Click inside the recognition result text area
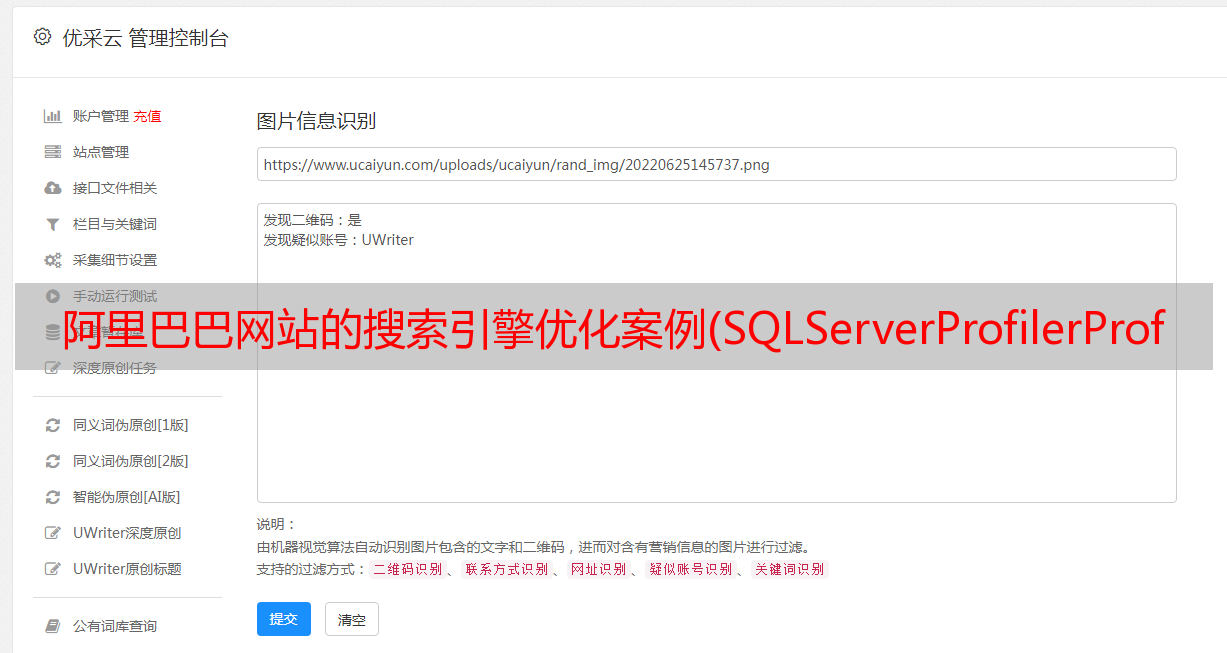 point(716,353)
